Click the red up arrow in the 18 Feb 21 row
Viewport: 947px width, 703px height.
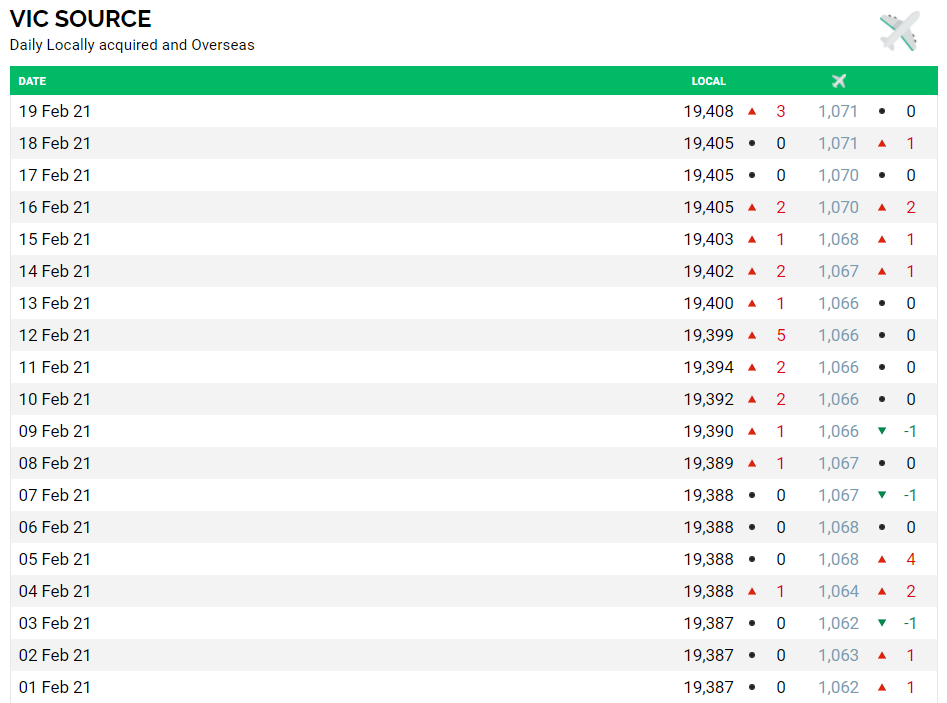[x=881, y=144]
